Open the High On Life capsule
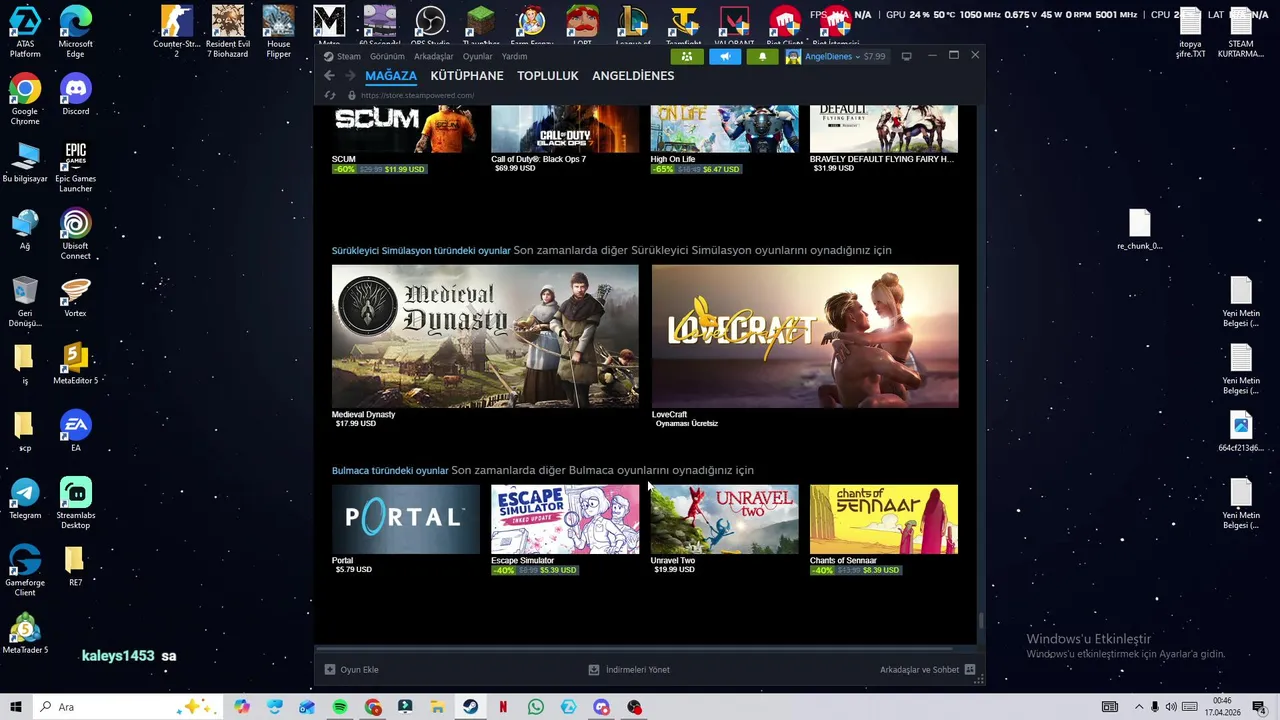This screenshot has width=1280, height=720. pos(725,129)
